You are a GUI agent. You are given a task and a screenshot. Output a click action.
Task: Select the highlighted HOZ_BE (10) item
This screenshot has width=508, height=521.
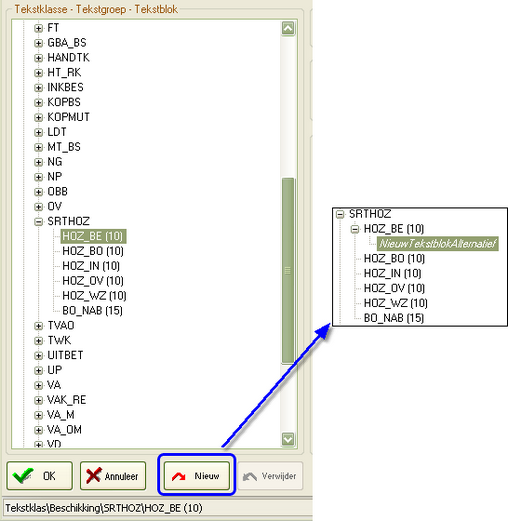93,236
